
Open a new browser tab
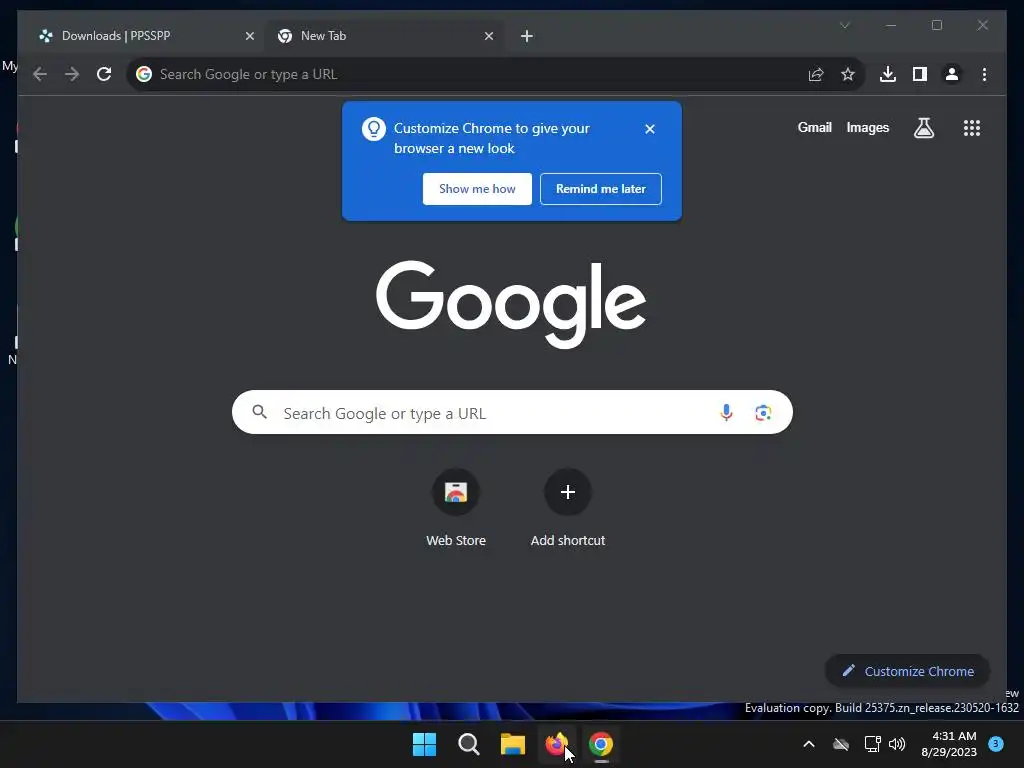pyautogui.click(x=526, y=36)
